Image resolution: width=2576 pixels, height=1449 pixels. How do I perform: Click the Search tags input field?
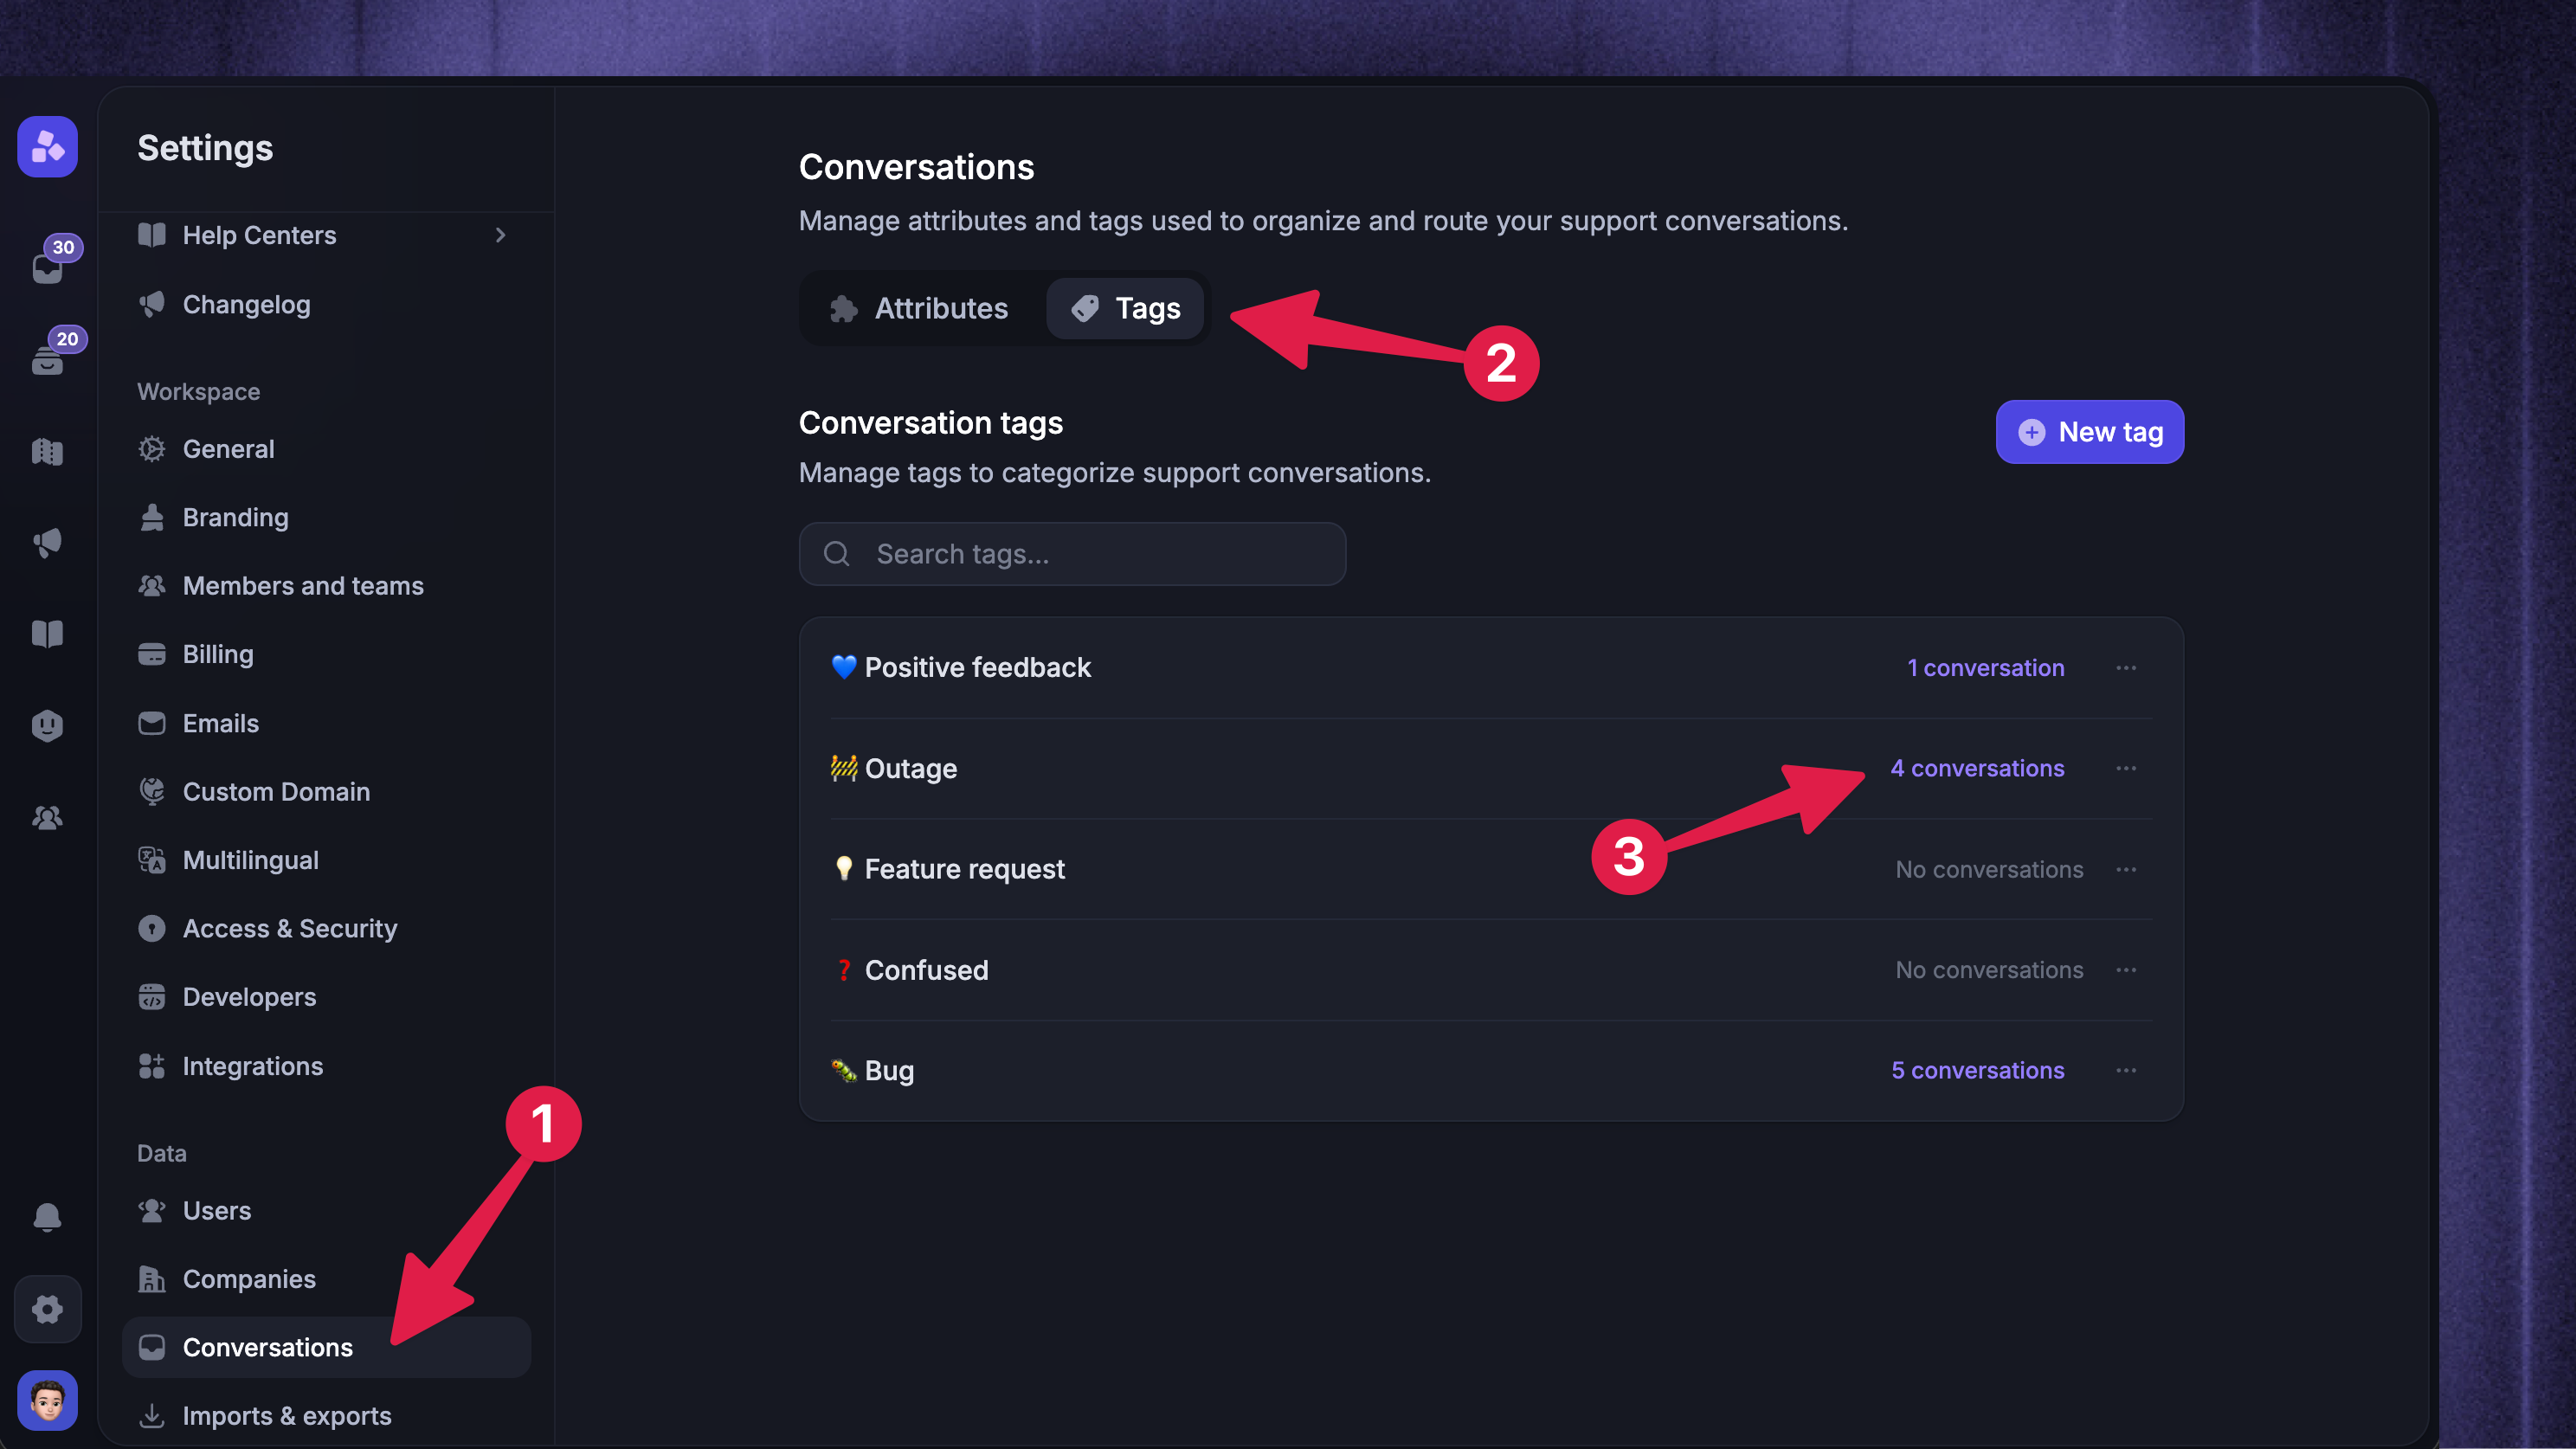(1072, 554)
